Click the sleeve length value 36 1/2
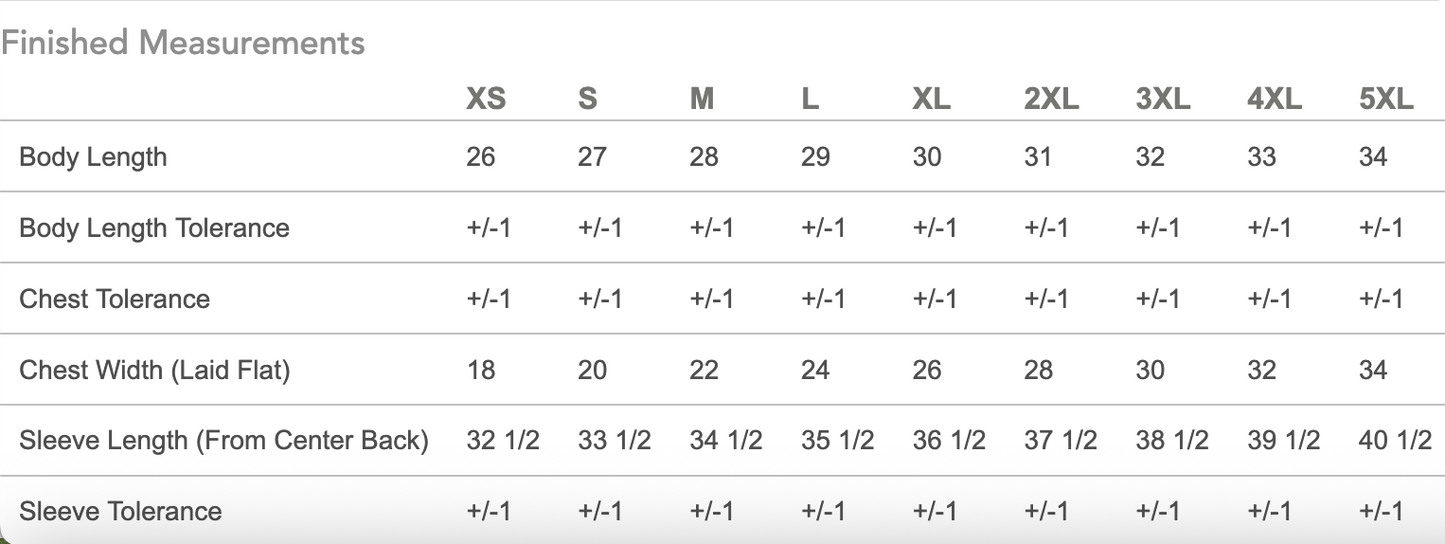This screenshot has width=1445, height=544. pyautogui.click(x=948, y=440)
